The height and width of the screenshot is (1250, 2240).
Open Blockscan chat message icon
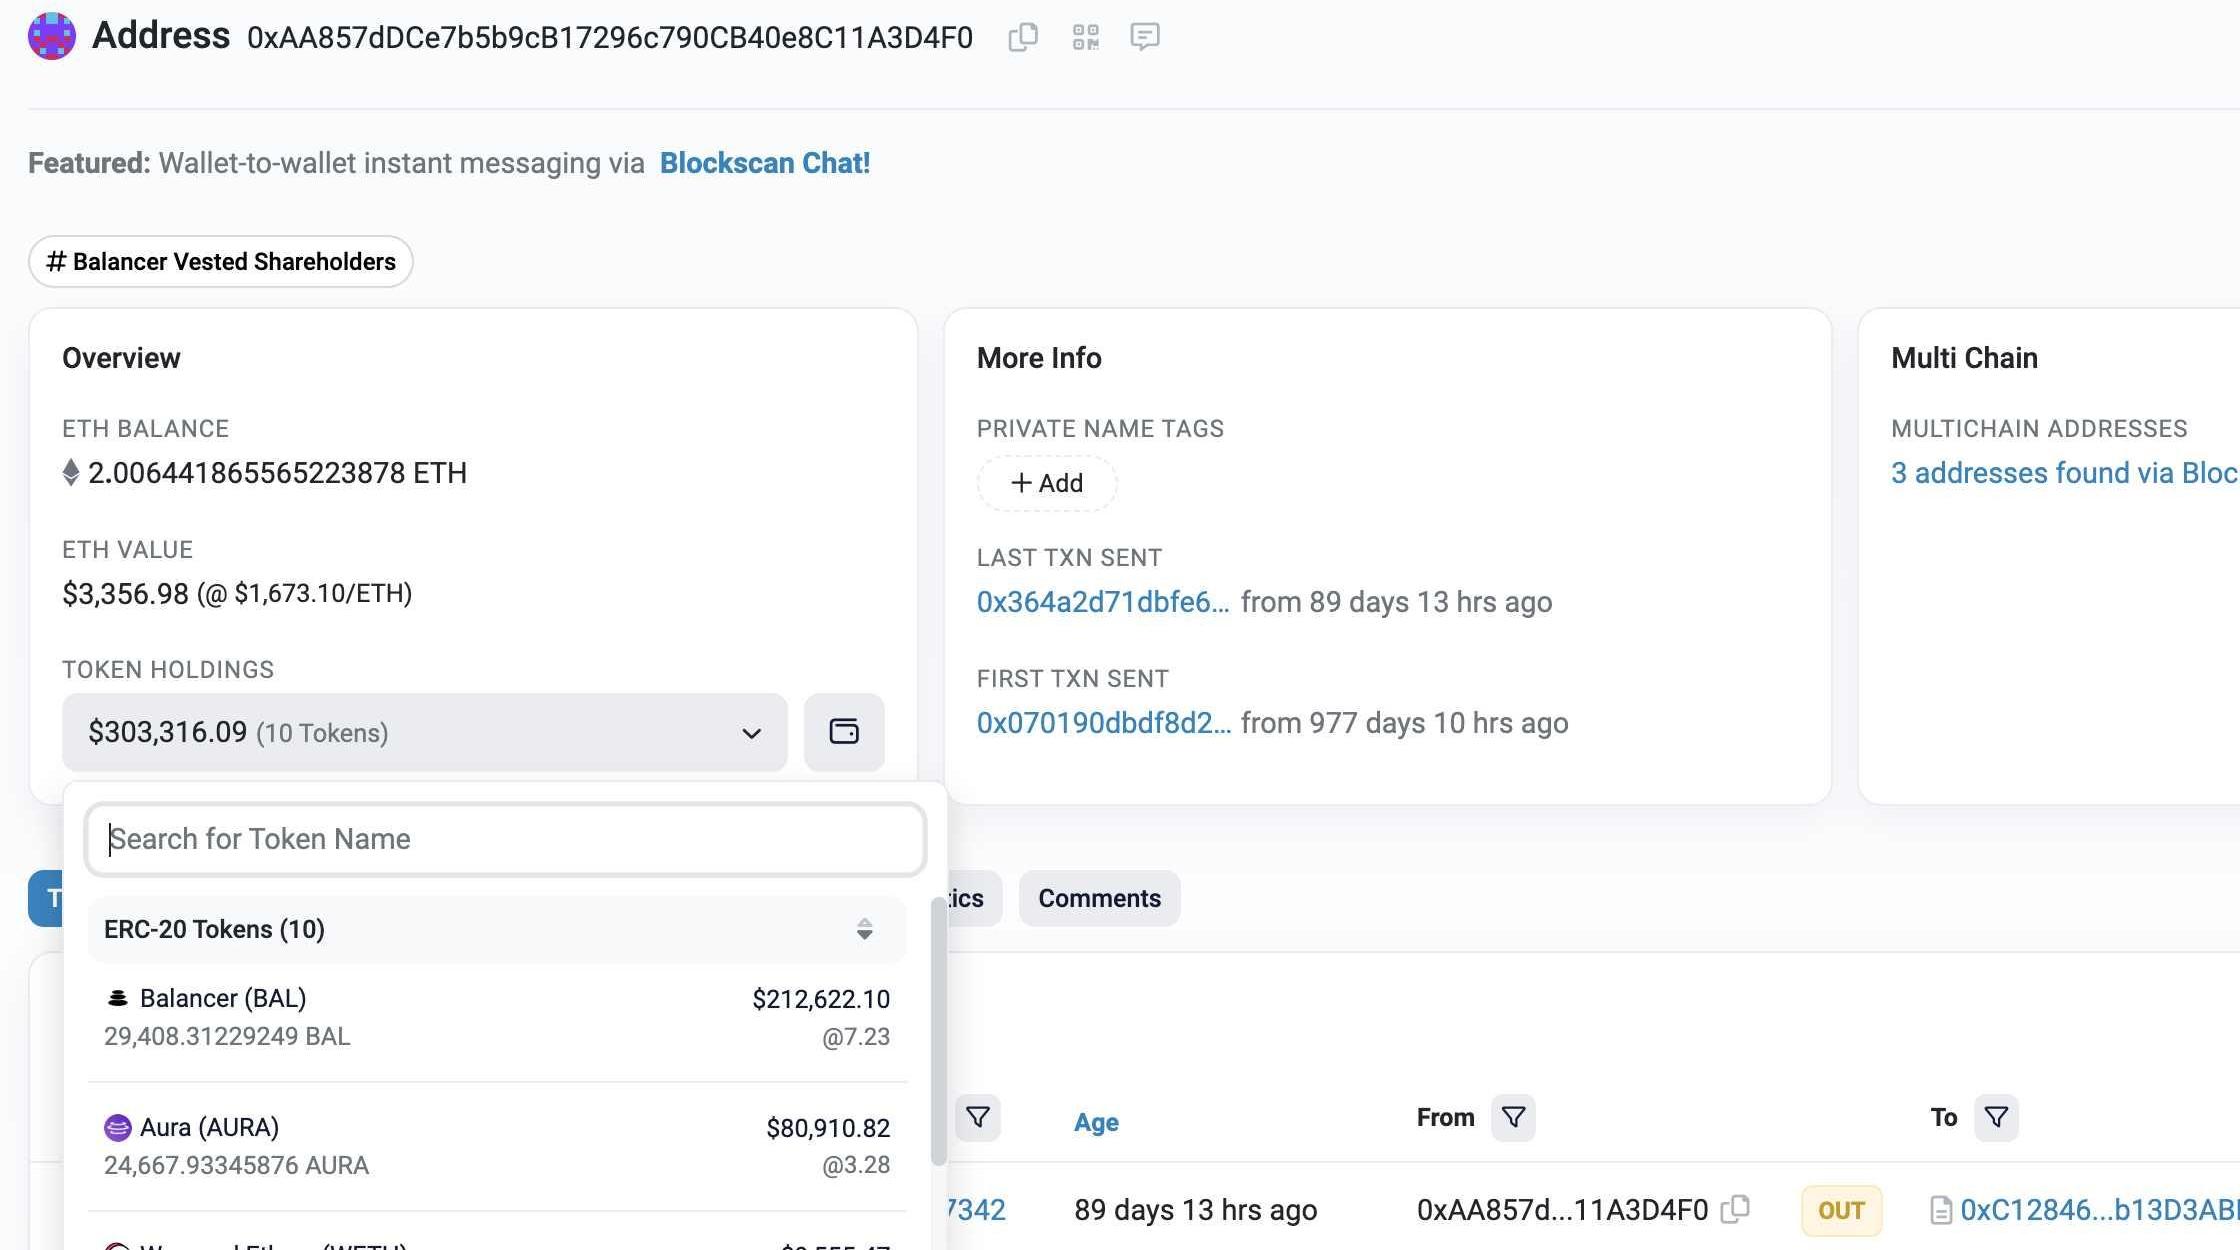click(1145, 37)
